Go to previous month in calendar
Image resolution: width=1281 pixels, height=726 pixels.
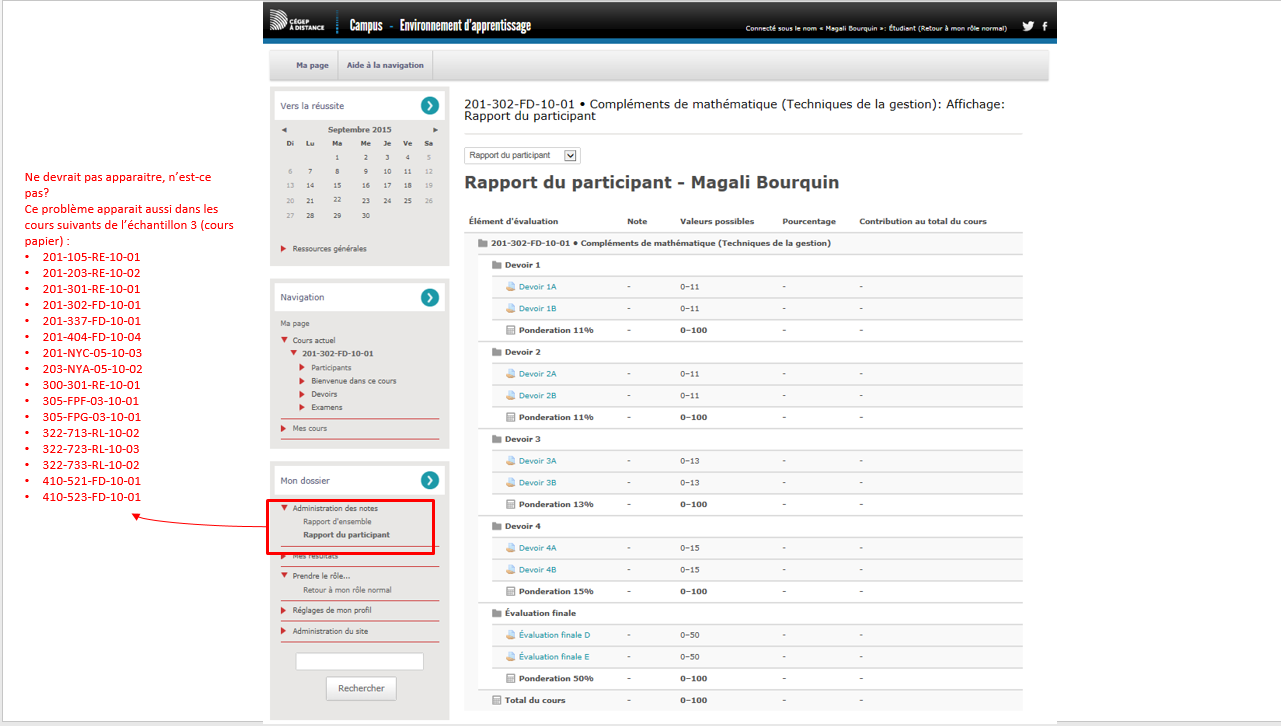tap(284, 130)
